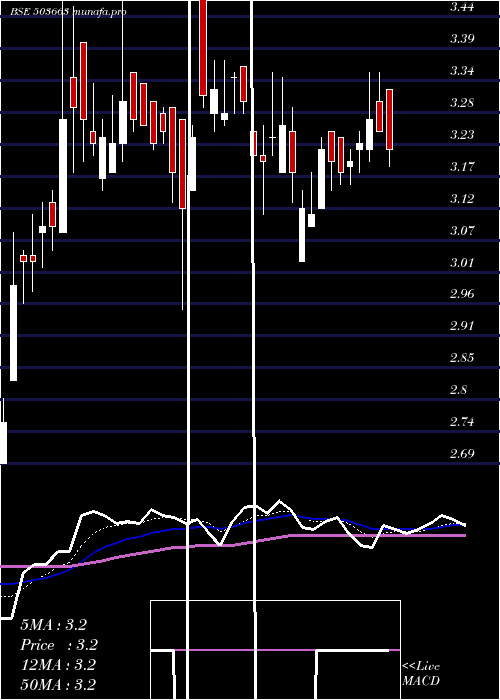Select the 3.34 price axis label
This screenshot has height=700, width=500.
click(462, 71)
